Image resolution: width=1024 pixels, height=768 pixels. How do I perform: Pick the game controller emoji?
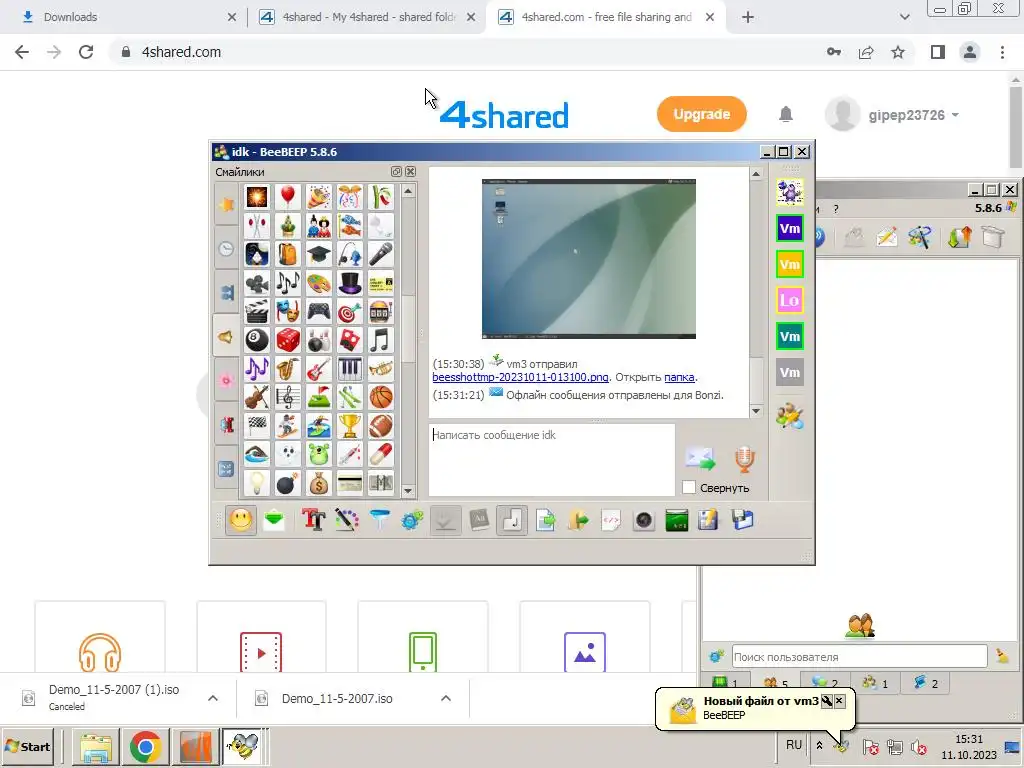(319, 312)
